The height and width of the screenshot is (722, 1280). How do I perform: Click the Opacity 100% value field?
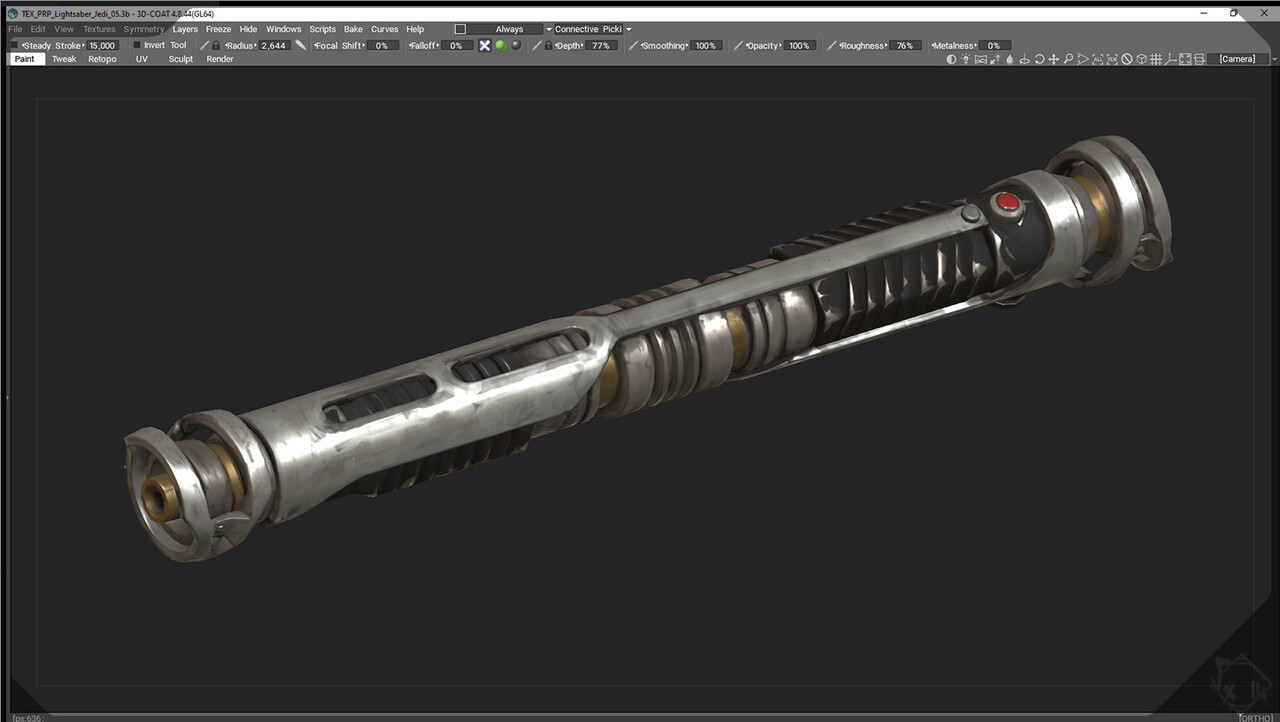point(799,45)
